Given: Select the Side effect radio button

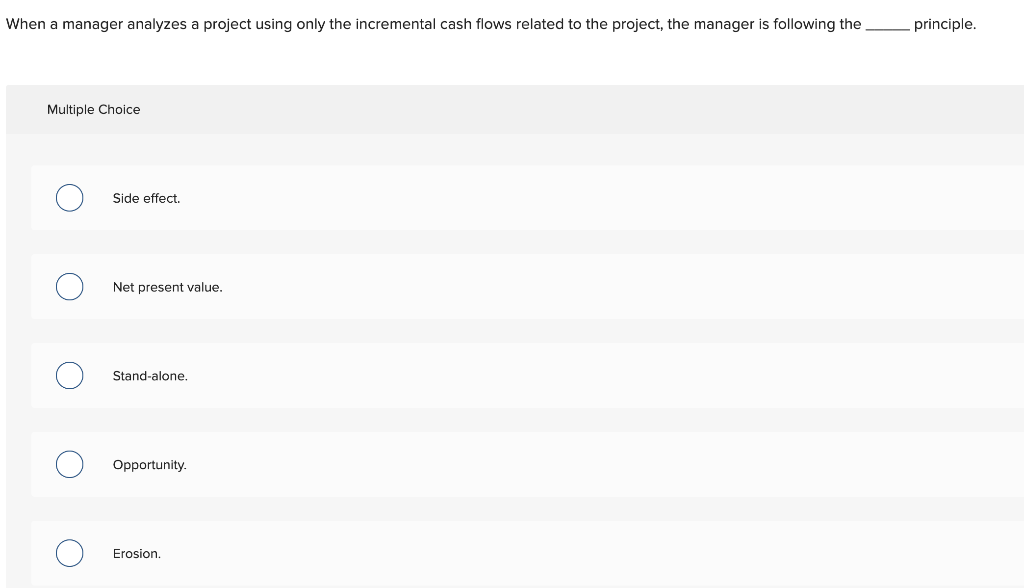Looking at the screenshot, I should click(x=69, y=198).
